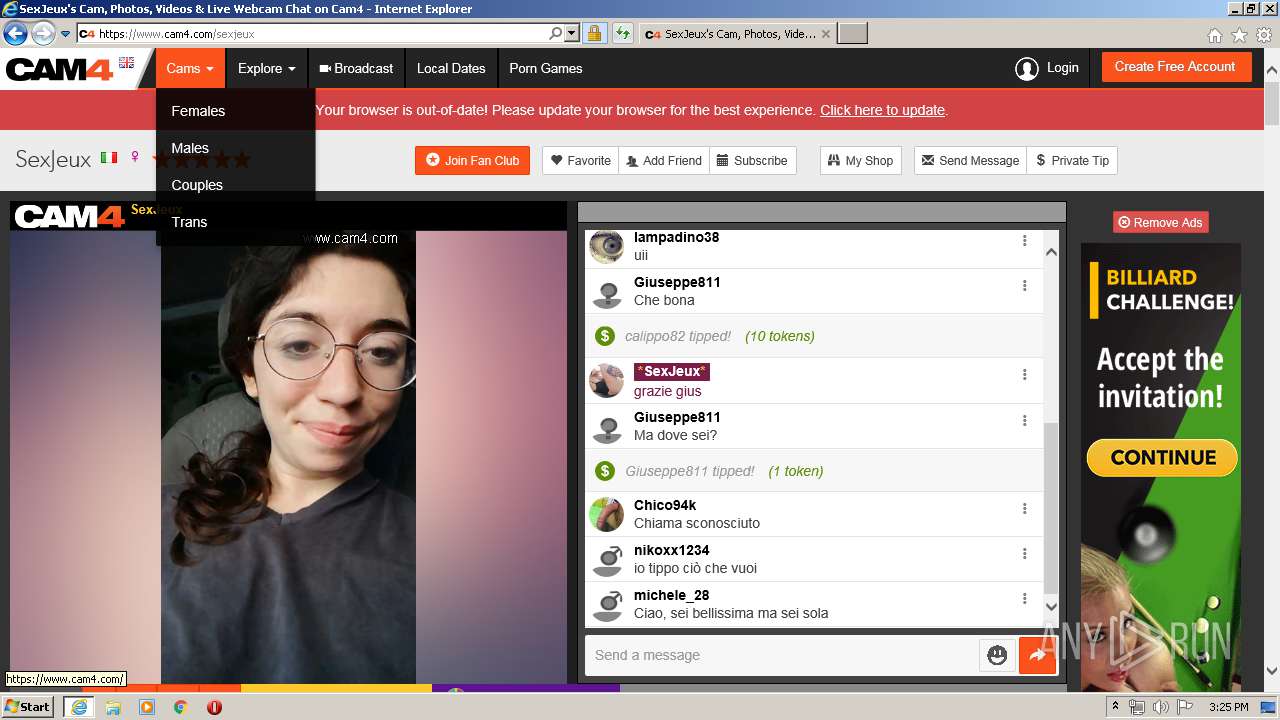Click the Create Free Account button
The image size is (1280, 720).
coord(1175,67)
